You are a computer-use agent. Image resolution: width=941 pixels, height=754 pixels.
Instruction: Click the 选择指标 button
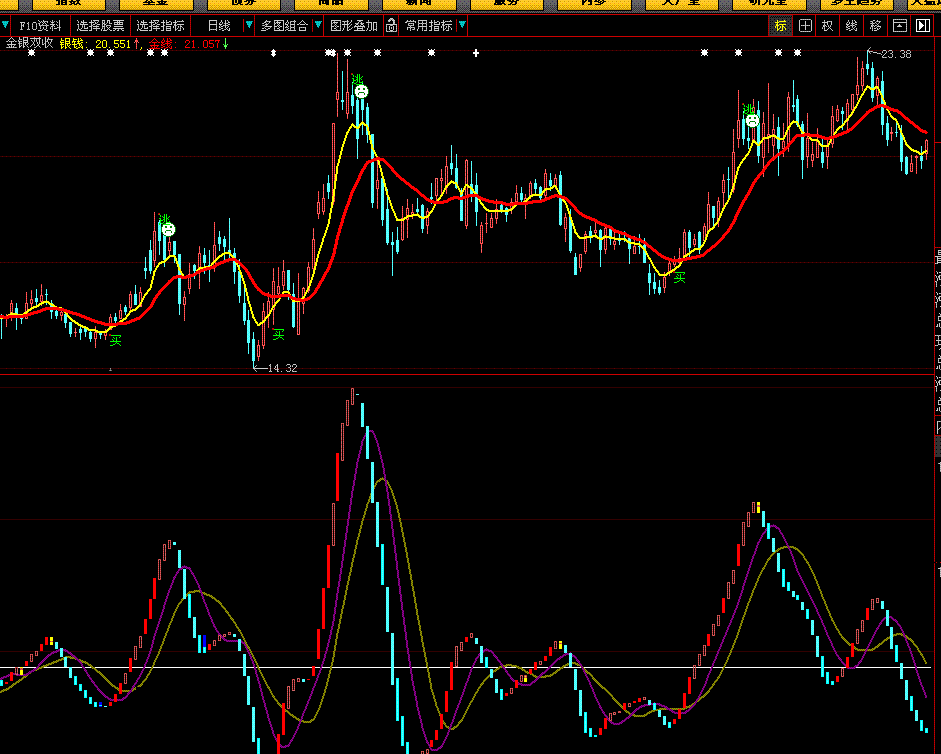pos(160,26)
